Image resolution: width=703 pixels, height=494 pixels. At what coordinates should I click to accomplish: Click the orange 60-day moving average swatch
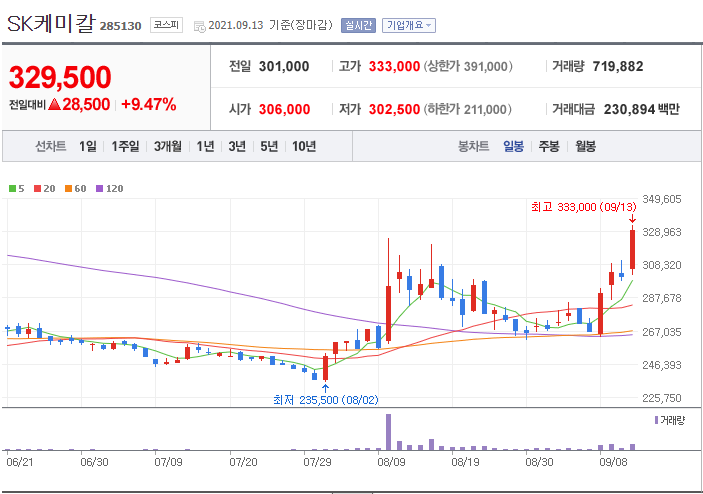(69, 189)
